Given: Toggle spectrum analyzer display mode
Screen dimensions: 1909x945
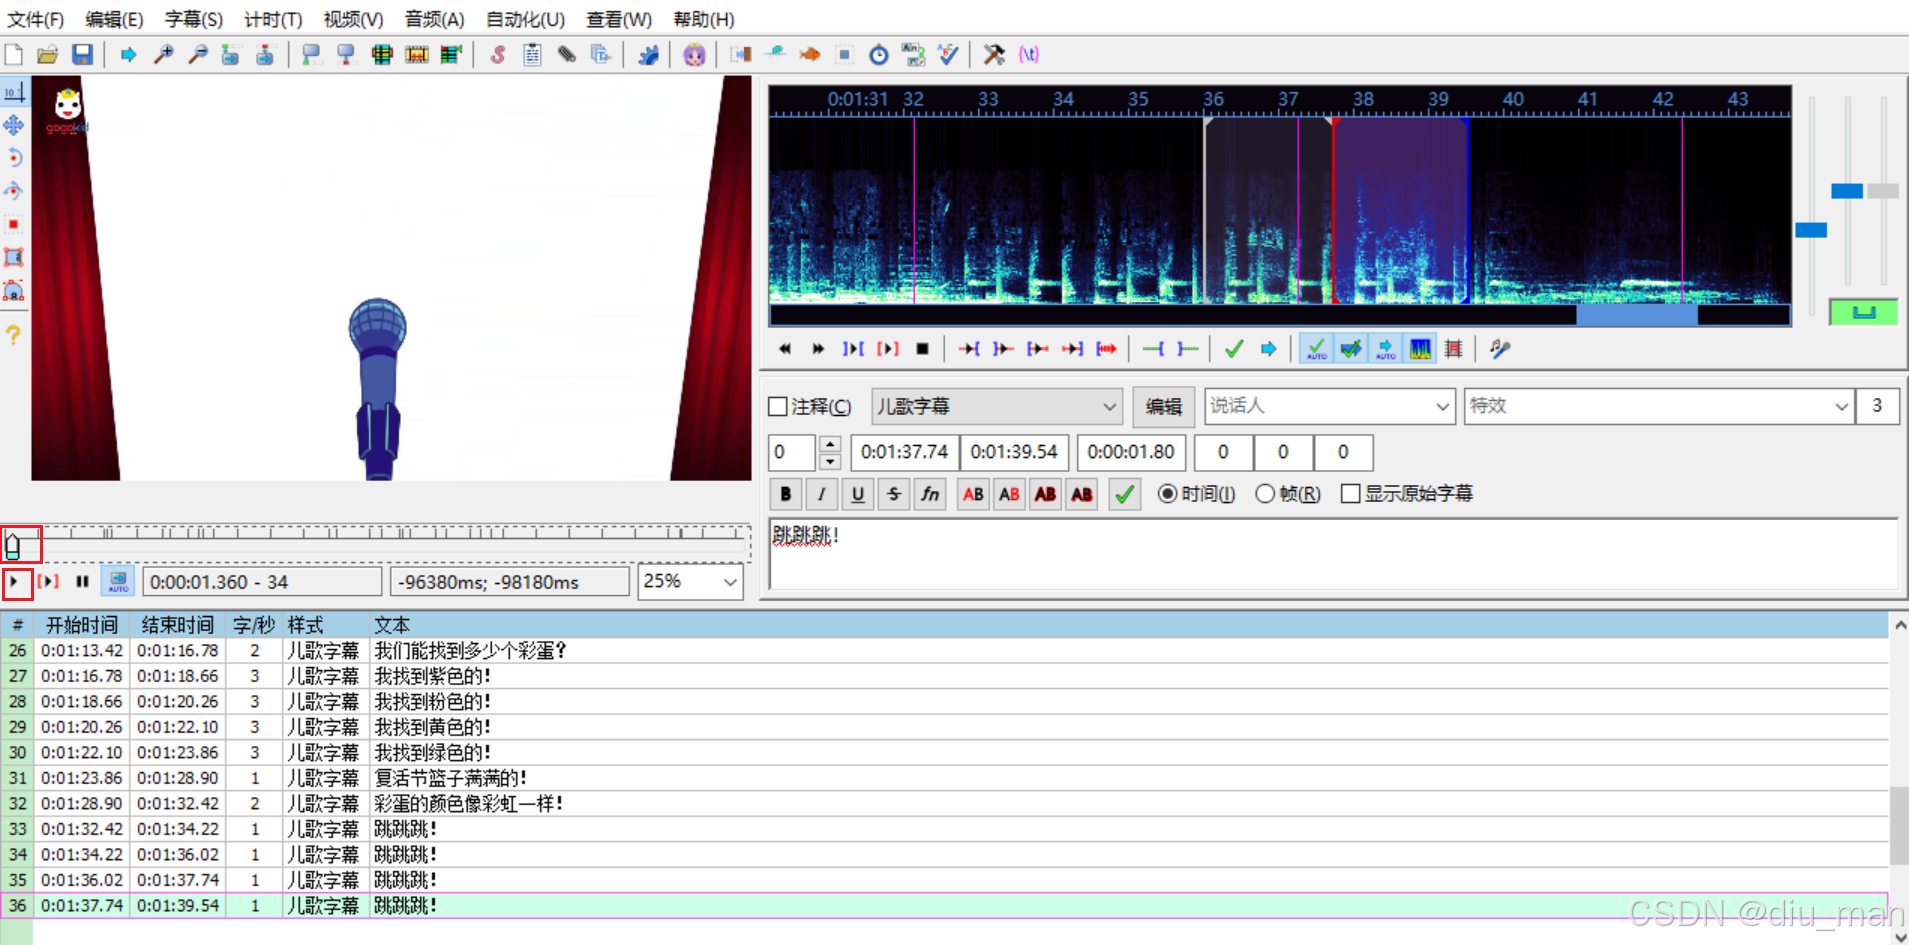Looking at the screenshot, I should (1420, 348).
